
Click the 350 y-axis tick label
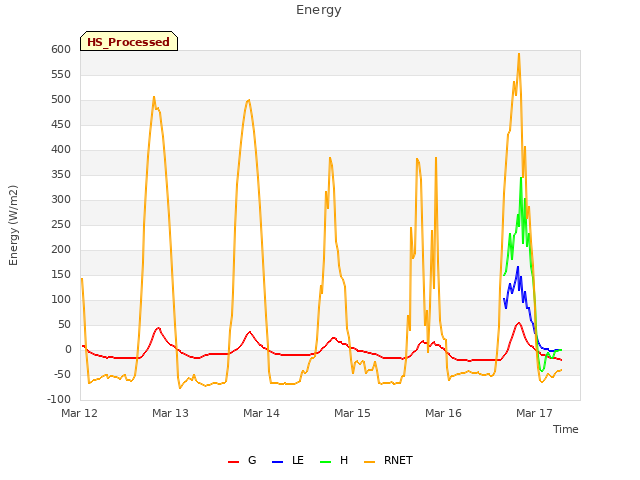pyautogui.click(x=61, y=175)
